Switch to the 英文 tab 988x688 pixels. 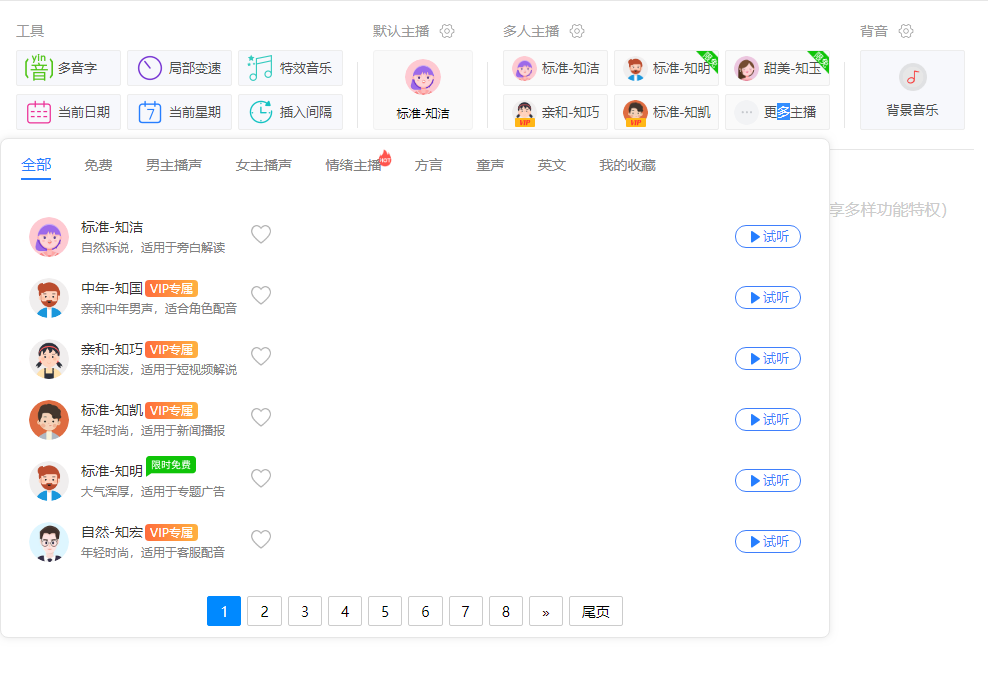click(552, 165)
